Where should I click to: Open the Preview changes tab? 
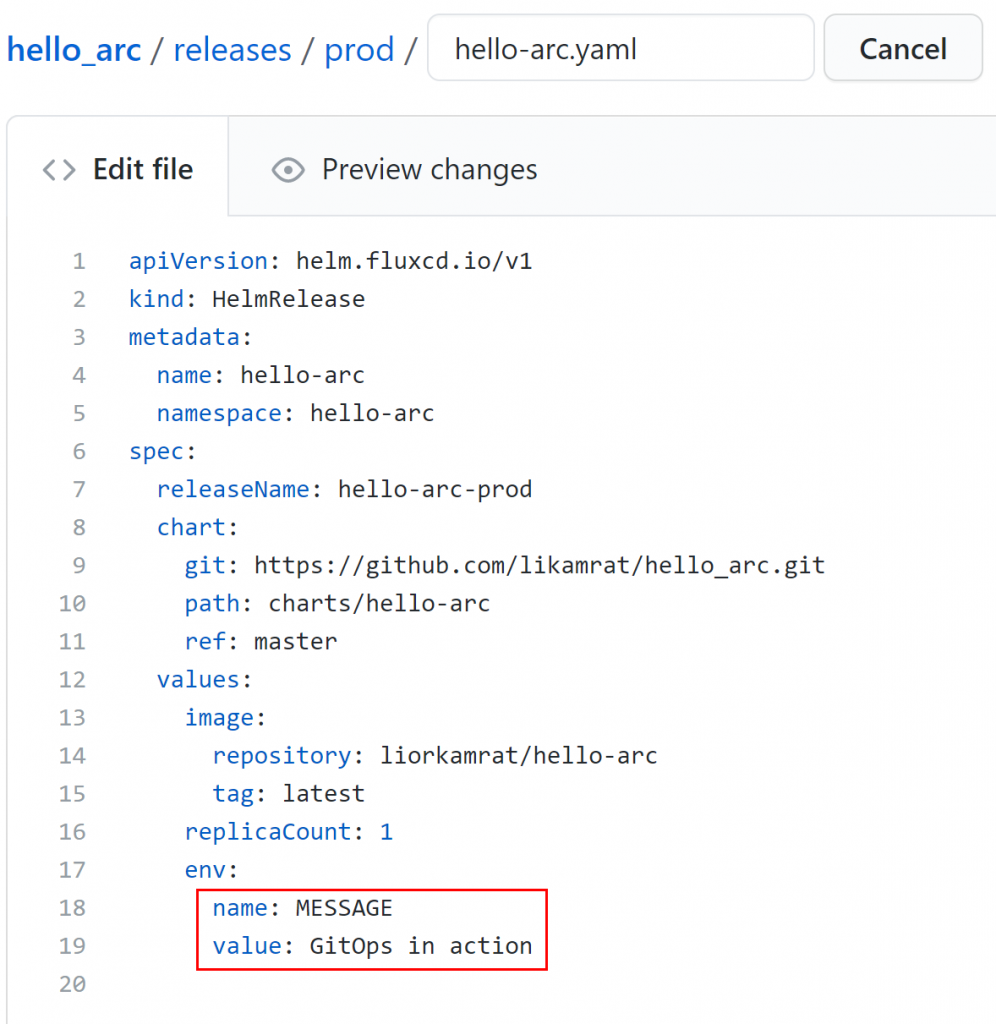[x=404, y=170]
